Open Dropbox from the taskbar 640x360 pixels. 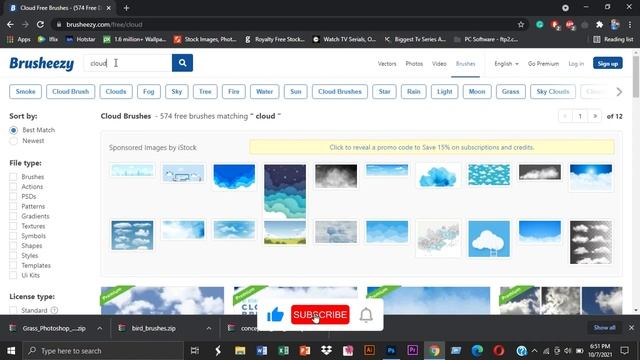pos(326,351)
